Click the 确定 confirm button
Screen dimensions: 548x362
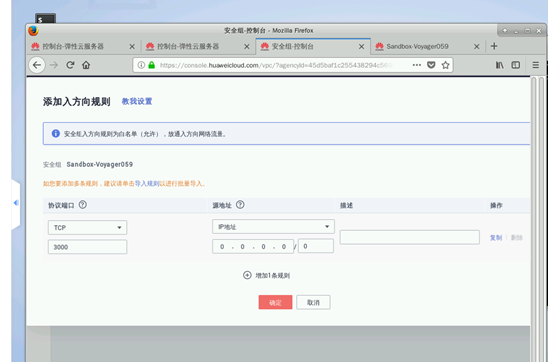(x=275, y=303)
